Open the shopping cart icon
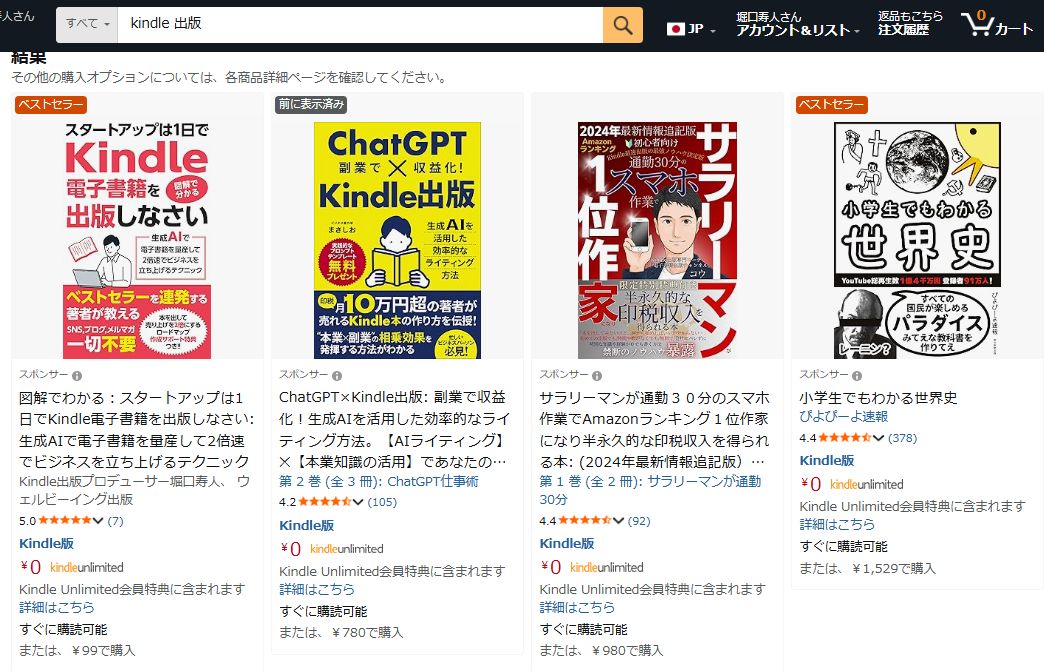 (x=996, y=24)
